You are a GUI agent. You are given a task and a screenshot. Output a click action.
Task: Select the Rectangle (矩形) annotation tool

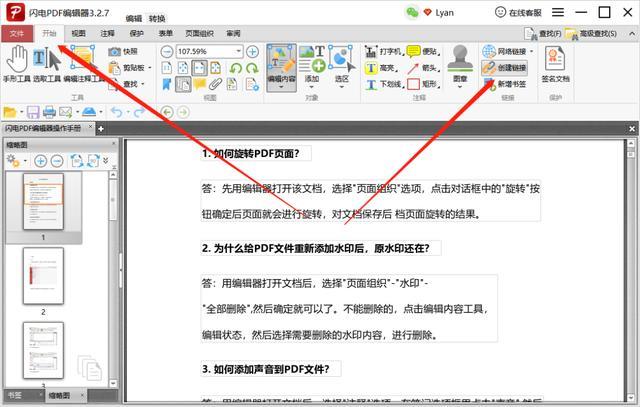click(423, 84)
